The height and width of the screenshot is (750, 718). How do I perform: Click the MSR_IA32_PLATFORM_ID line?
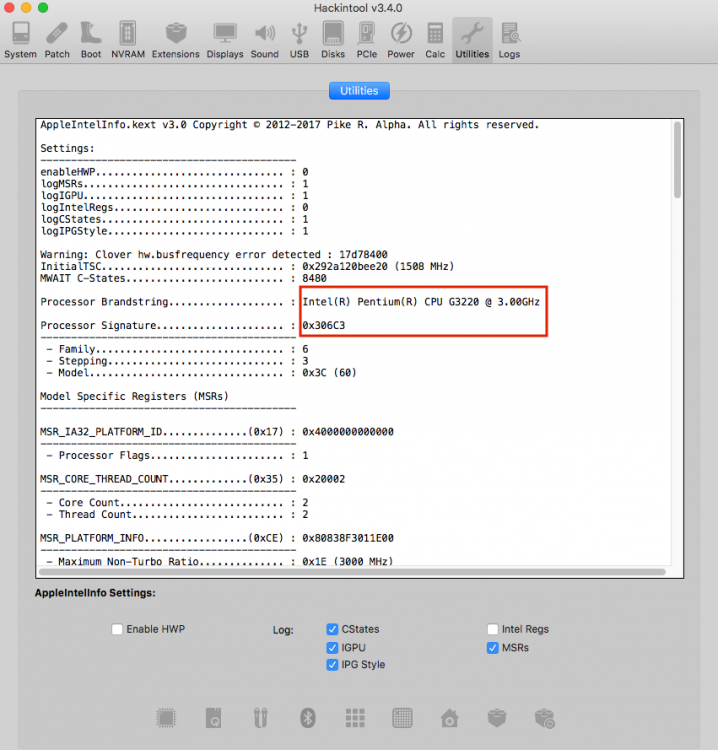click(217, 431)
